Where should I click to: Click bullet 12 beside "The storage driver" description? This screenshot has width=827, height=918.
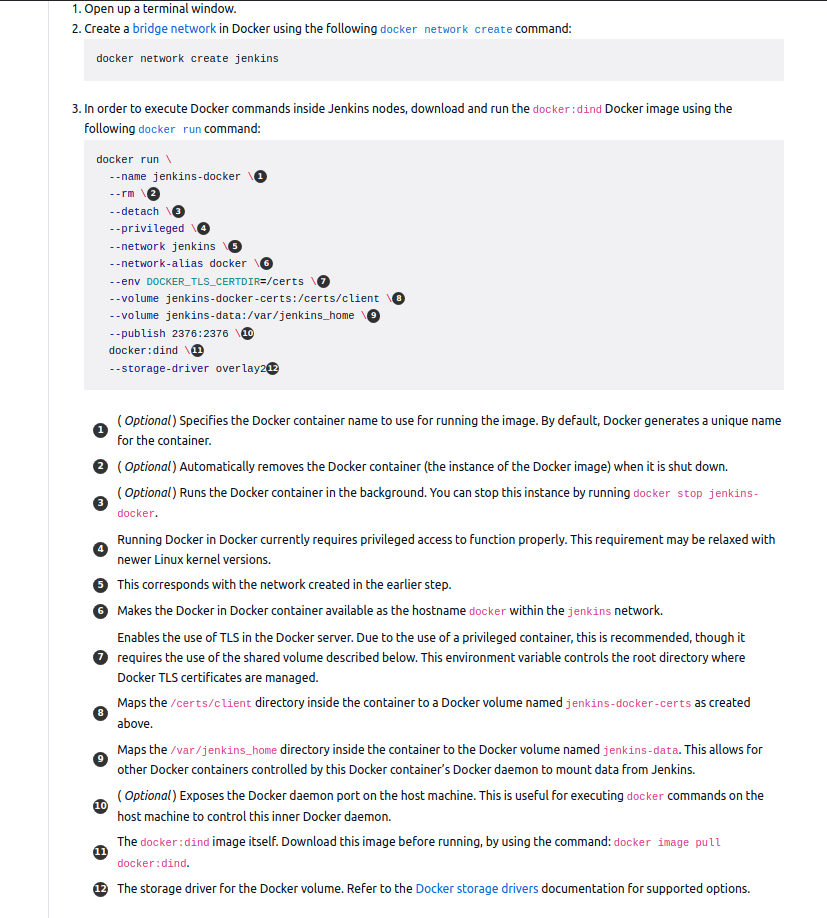point(100,889)
